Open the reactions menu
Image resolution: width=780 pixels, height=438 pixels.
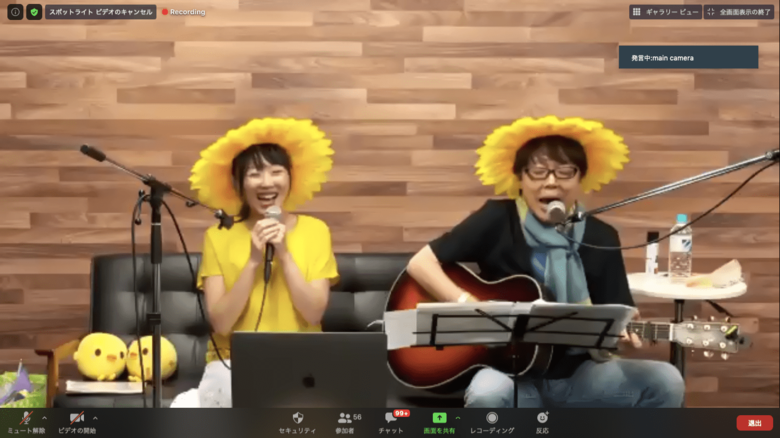[542, 423]
